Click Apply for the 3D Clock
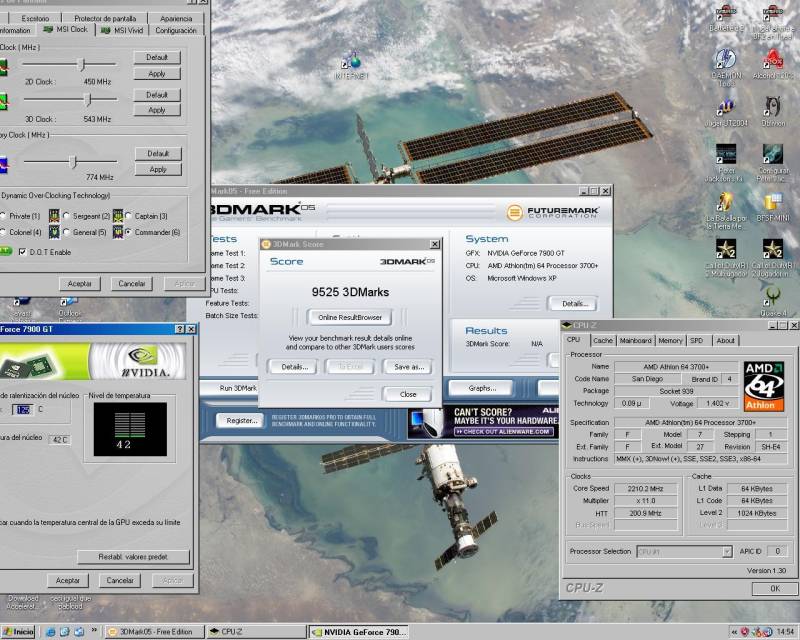800x640 pixels. [x=157, y=110]
